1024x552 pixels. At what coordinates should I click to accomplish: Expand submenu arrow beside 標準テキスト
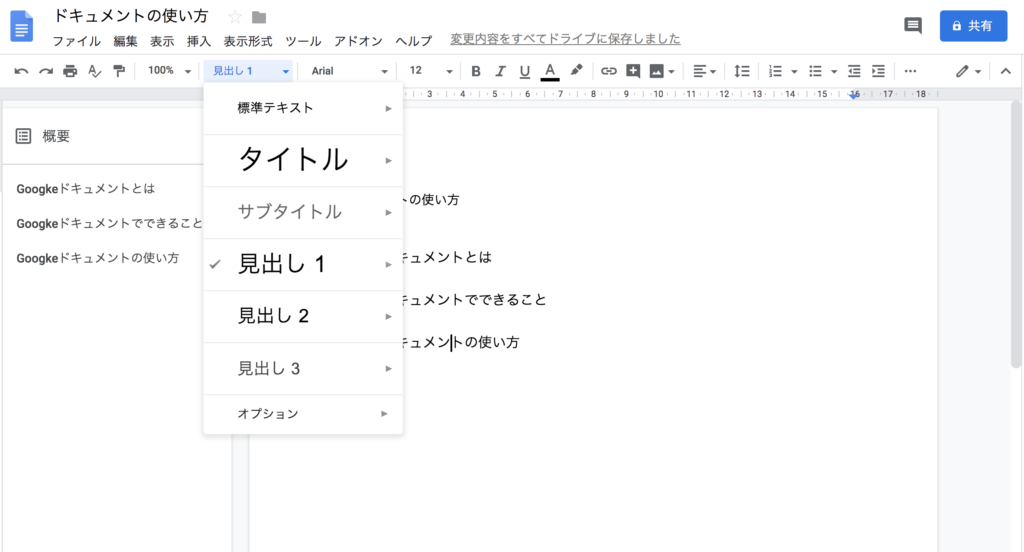(x=389, y=108)
